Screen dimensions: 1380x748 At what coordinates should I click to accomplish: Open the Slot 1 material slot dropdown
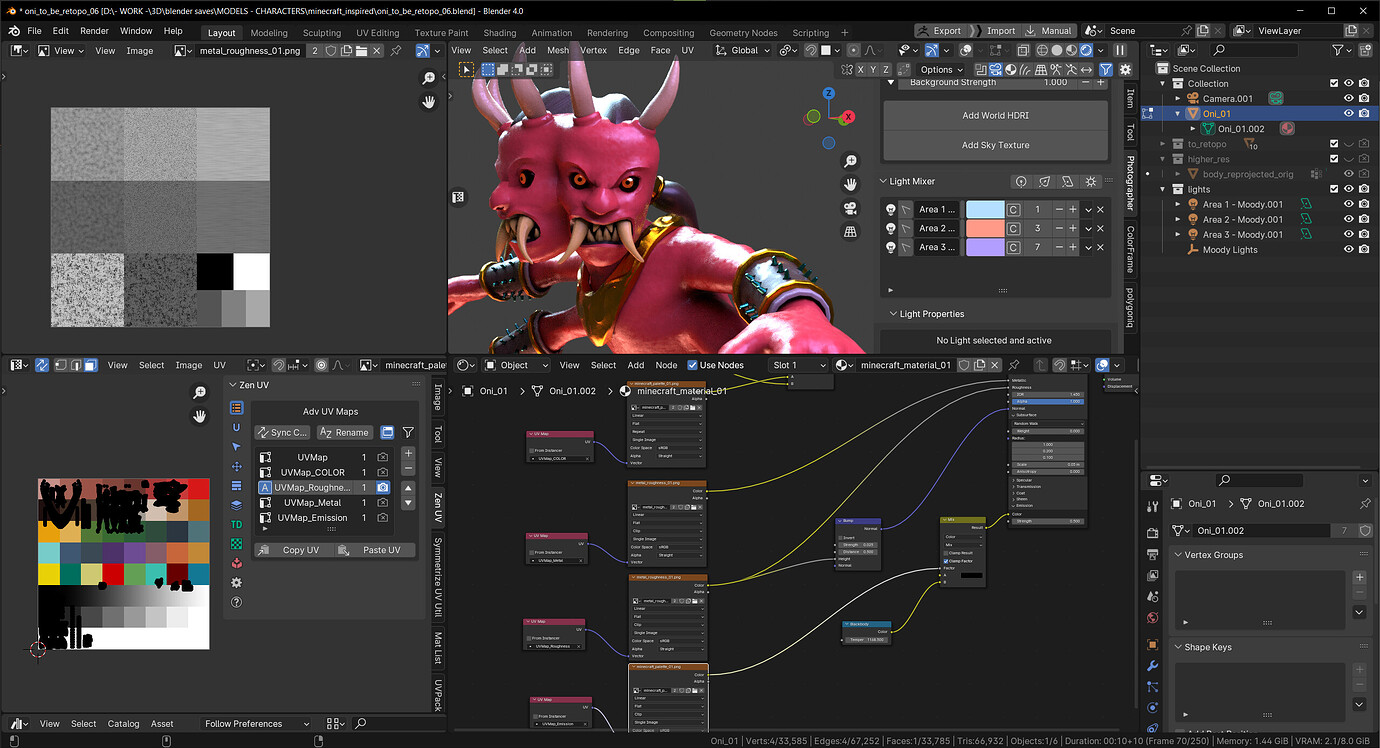[x=800, y=365]
